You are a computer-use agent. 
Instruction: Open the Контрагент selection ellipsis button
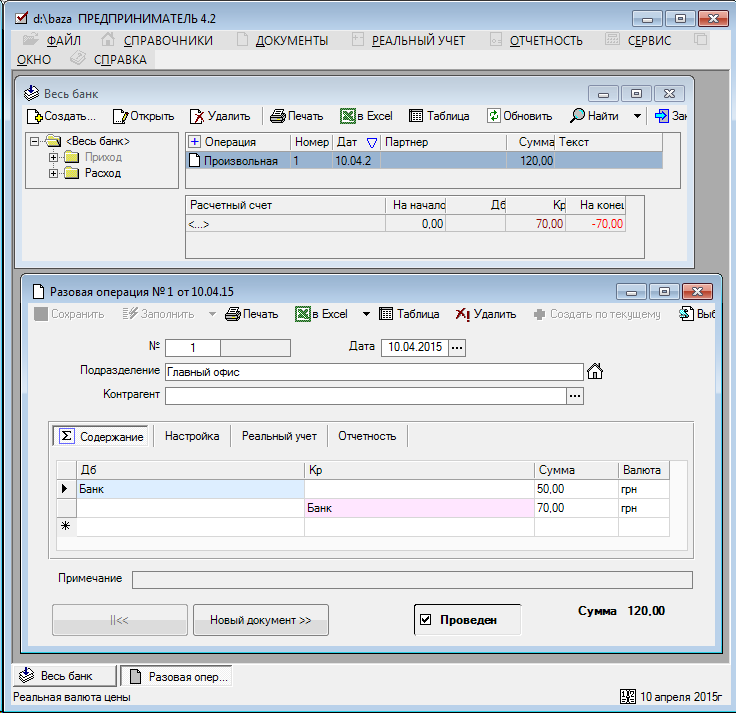(575, 396)
